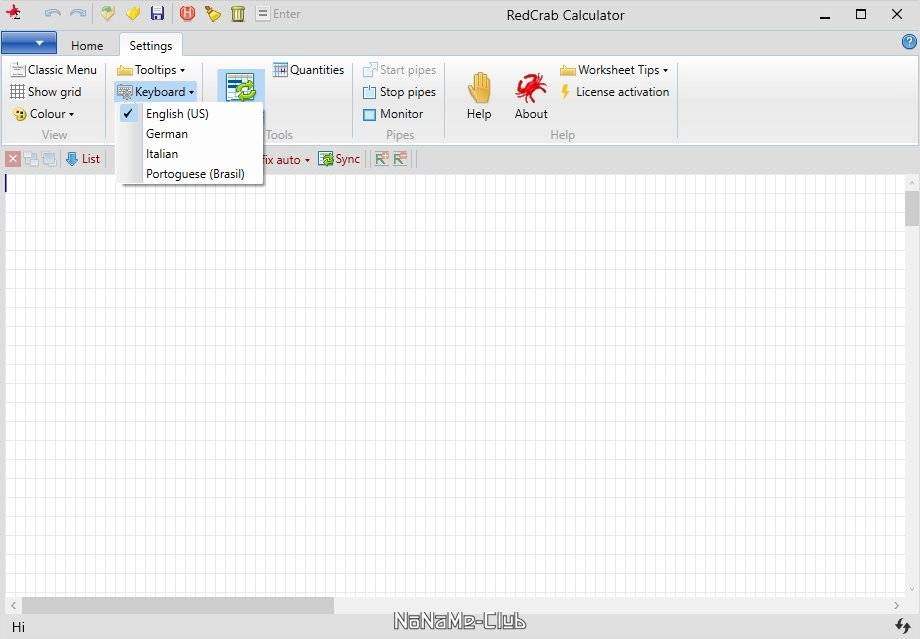Click the undo arrow in title bar
The height and width of the screenshot is (639, 920).
(x=52, y=13)
